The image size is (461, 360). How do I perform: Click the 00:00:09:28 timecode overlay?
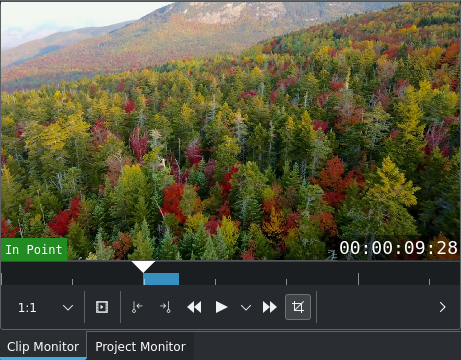coord(398,248)
